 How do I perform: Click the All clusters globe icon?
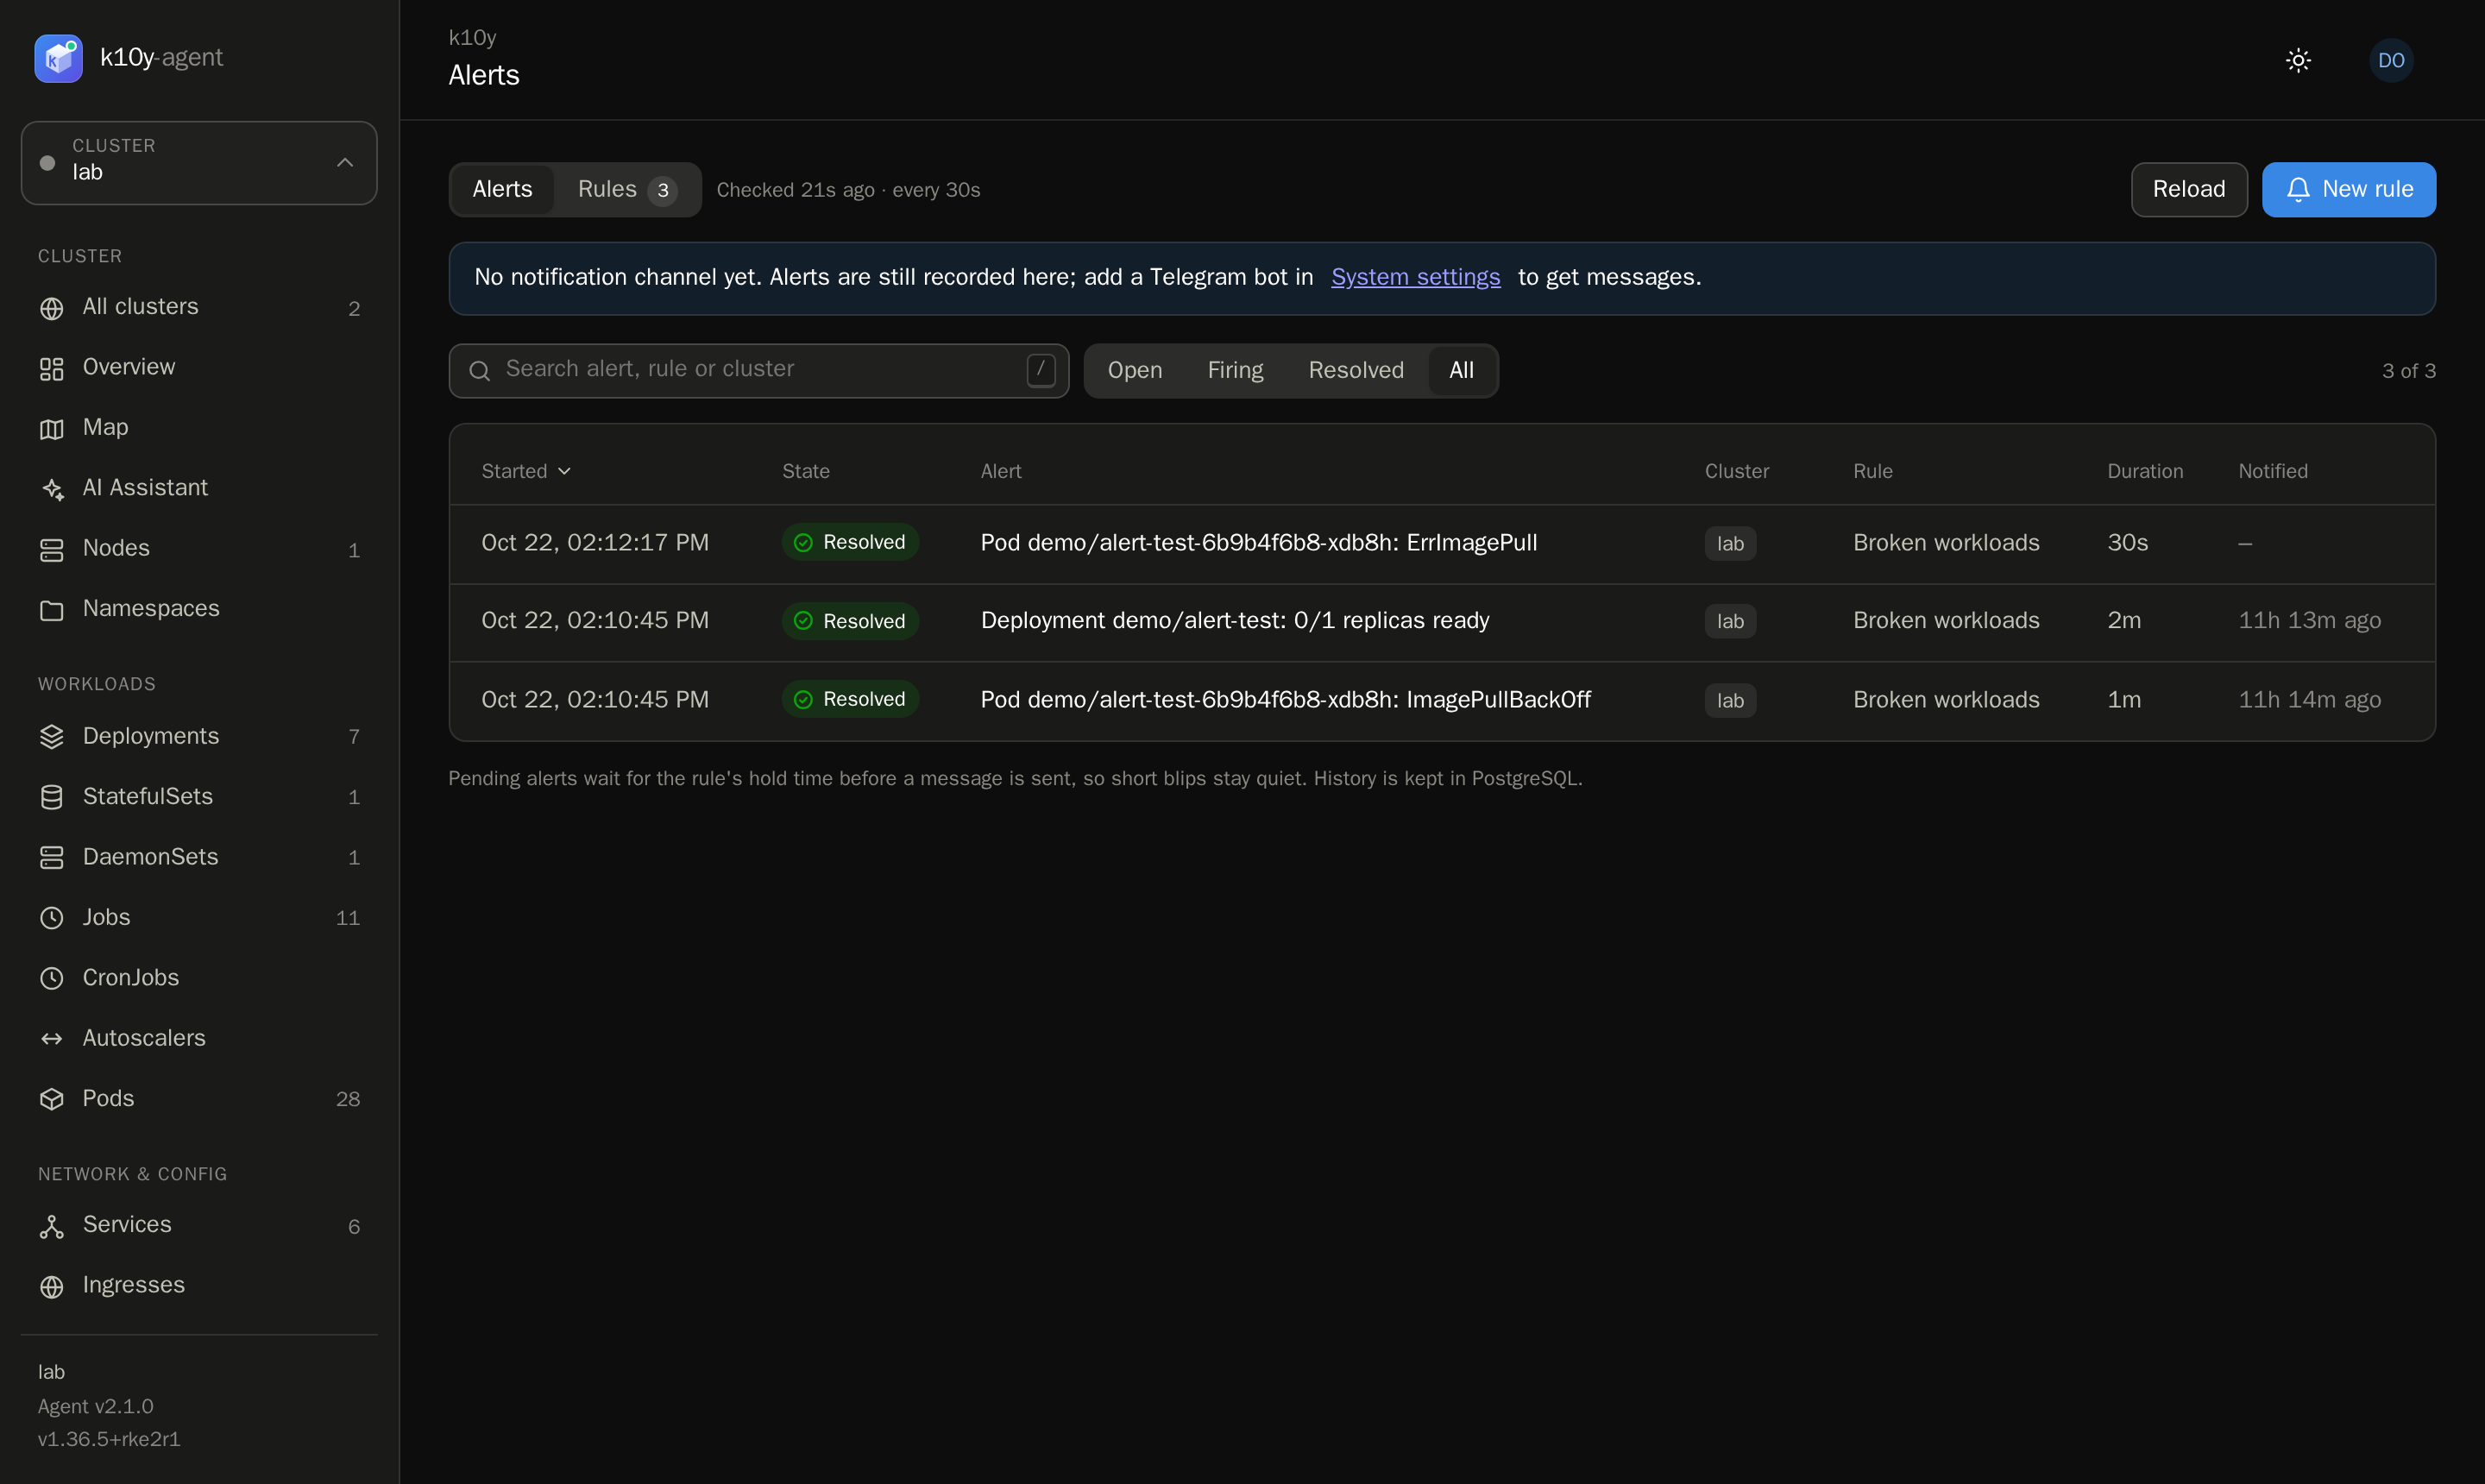(x=52, y=308)
